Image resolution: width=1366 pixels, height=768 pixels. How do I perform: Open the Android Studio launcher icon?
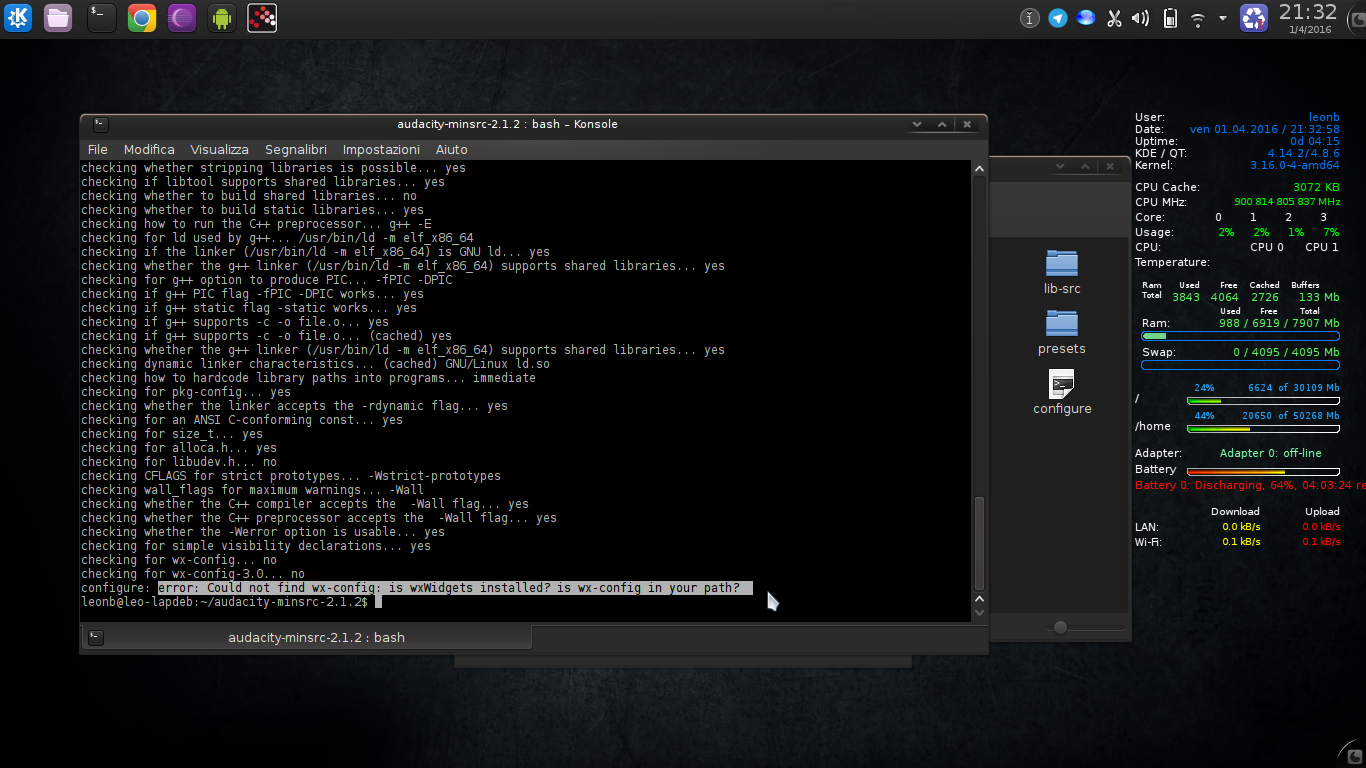coord(222,17)
